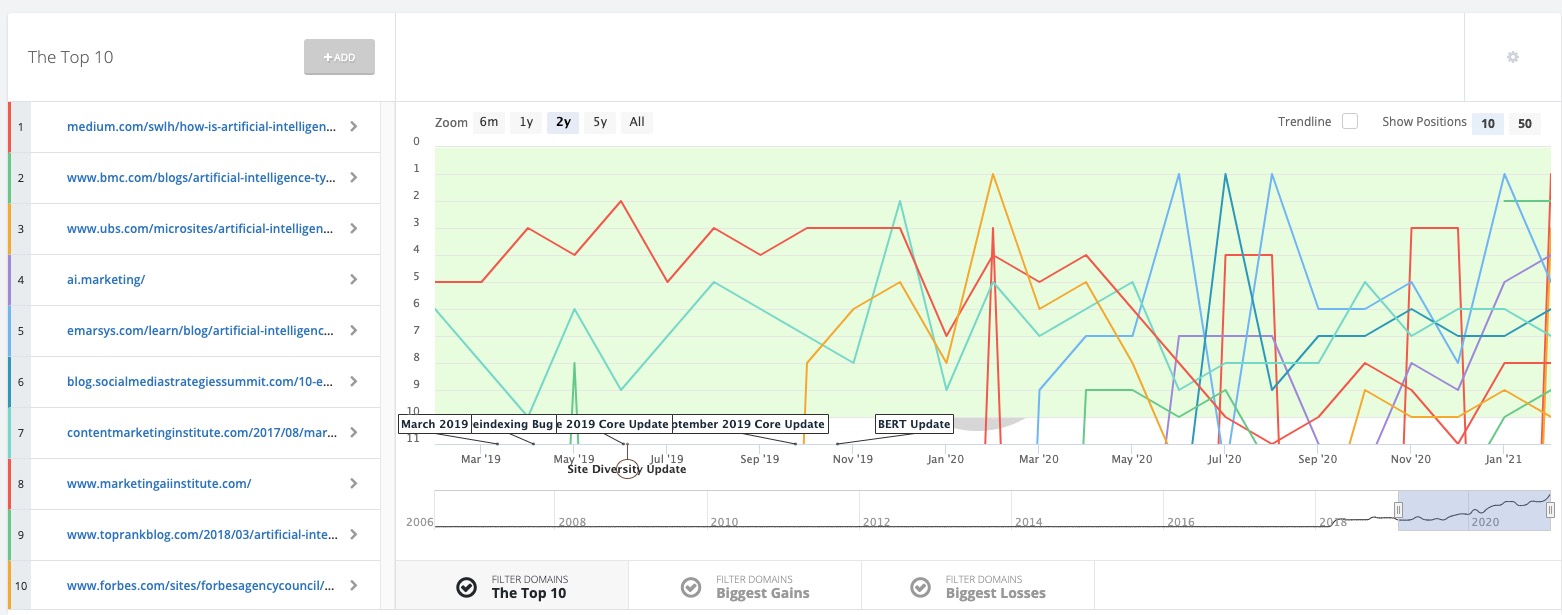Expand the blog.socialmediastrategiessummit.com row chevron
1562x615 pixels.
point(354,382)
